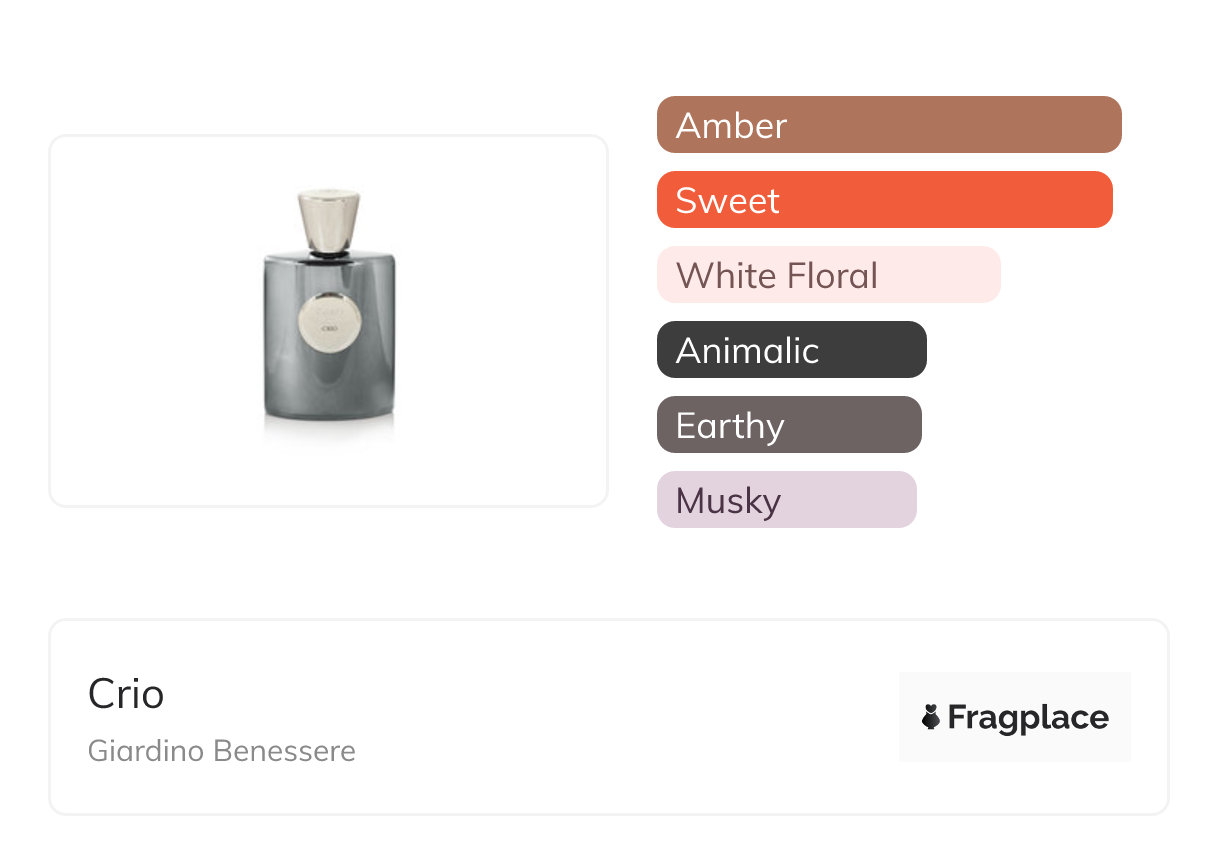Open the Crio fragrance title
The image size is (1218, 864).
click(126, 694)
